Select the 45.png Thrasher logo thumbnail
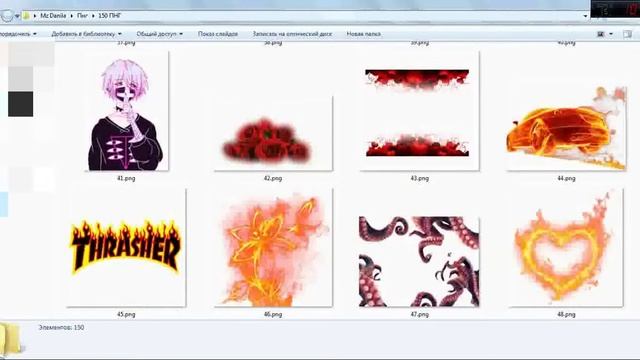Screen dimensions: 640x360 (x=126, y=247)
